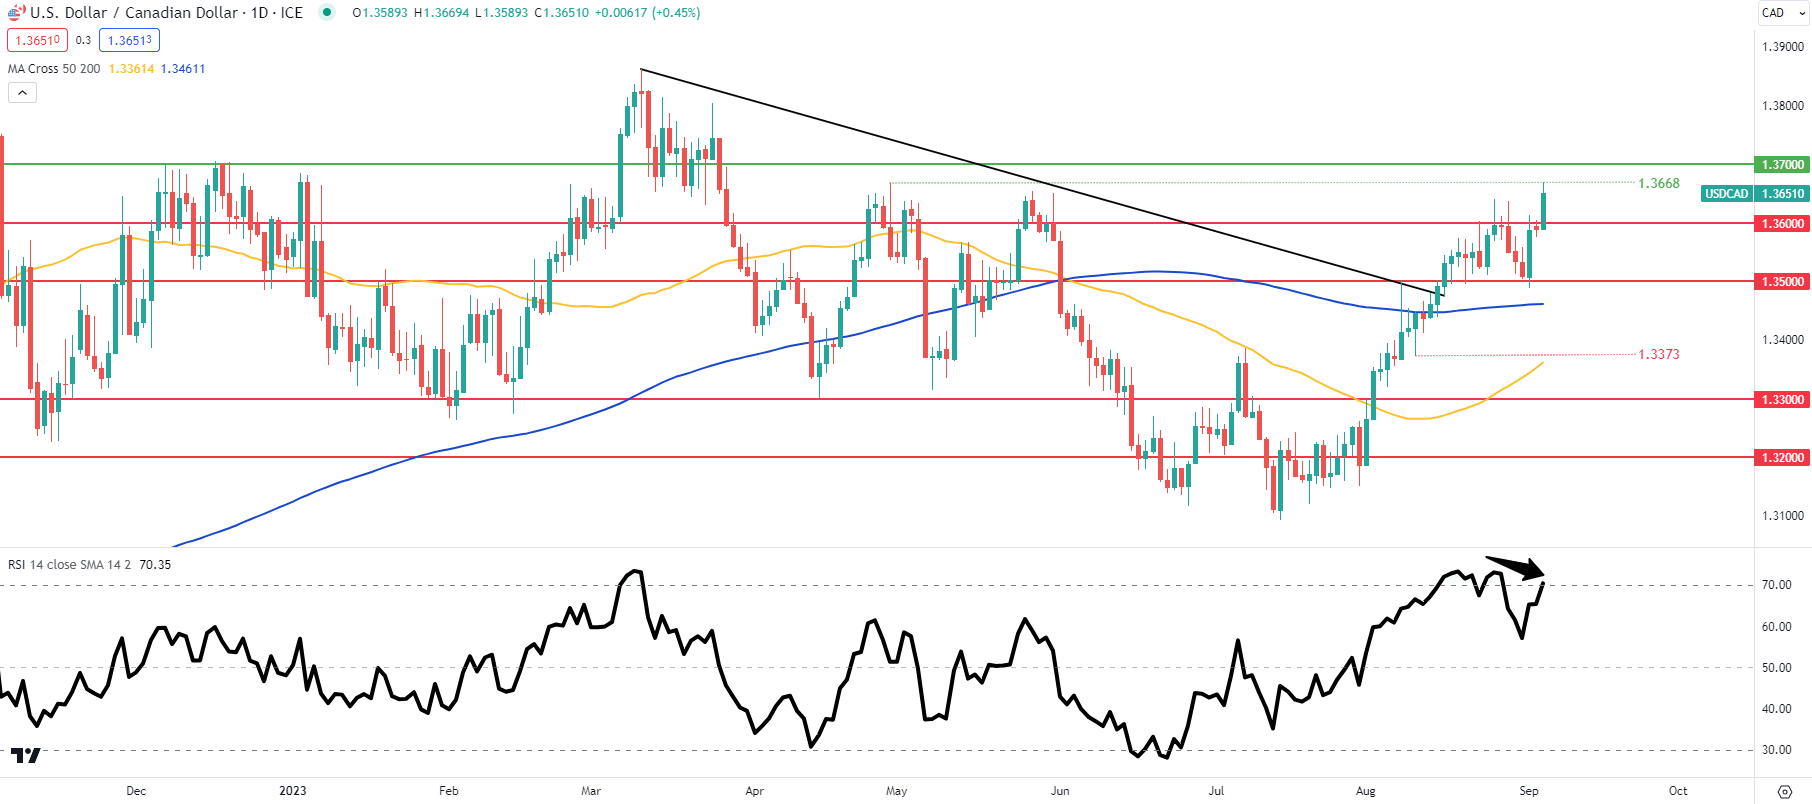
Task: Click the green market status dot
Action: tap(327, 13)
